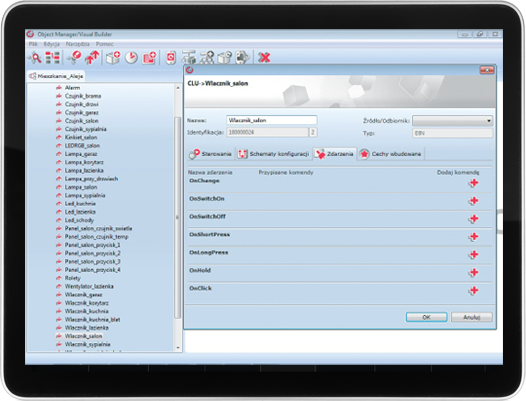Click the red script with plus icon
This screenshot has height=401, width=526.
[149, 58]
